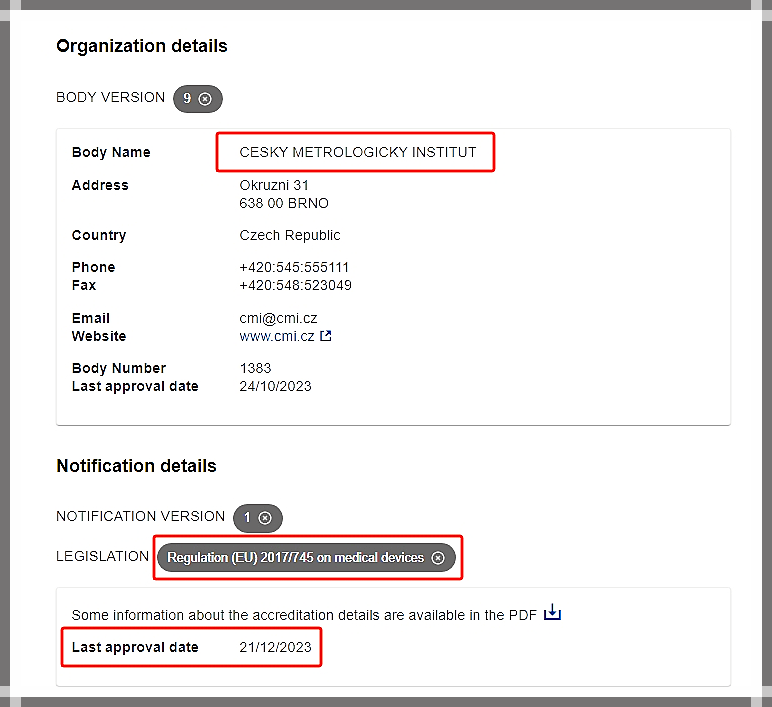Select body number 1383

click(x=255, y=368)
